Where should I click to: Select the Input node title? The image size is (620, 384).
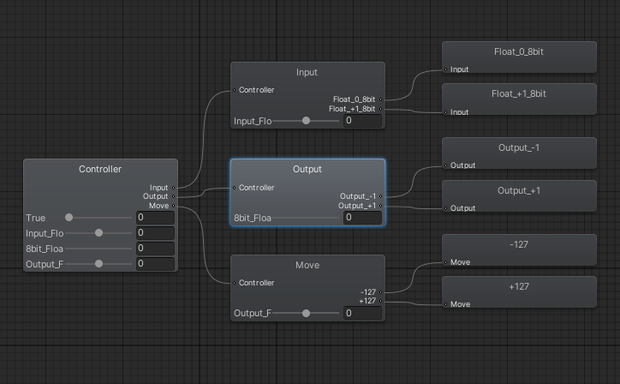tap(307, 72)
